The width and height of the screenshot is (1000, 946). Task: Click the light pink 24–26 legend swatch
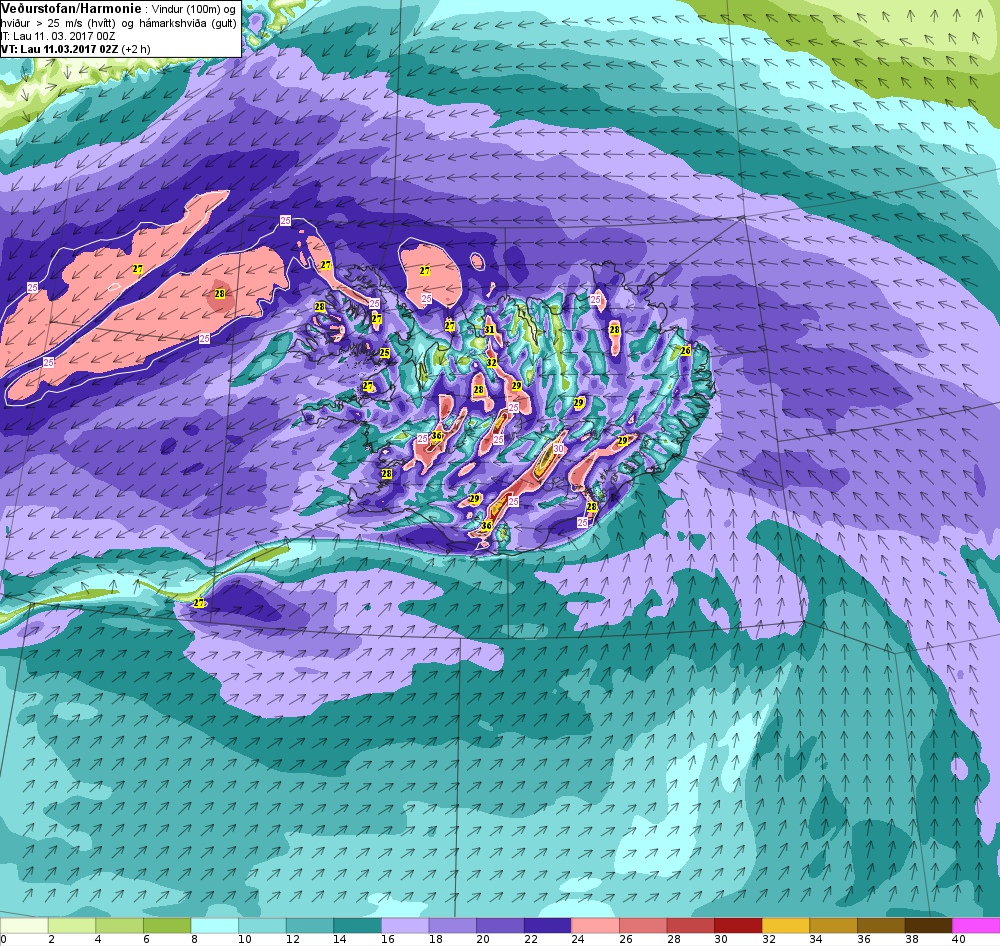594,926
